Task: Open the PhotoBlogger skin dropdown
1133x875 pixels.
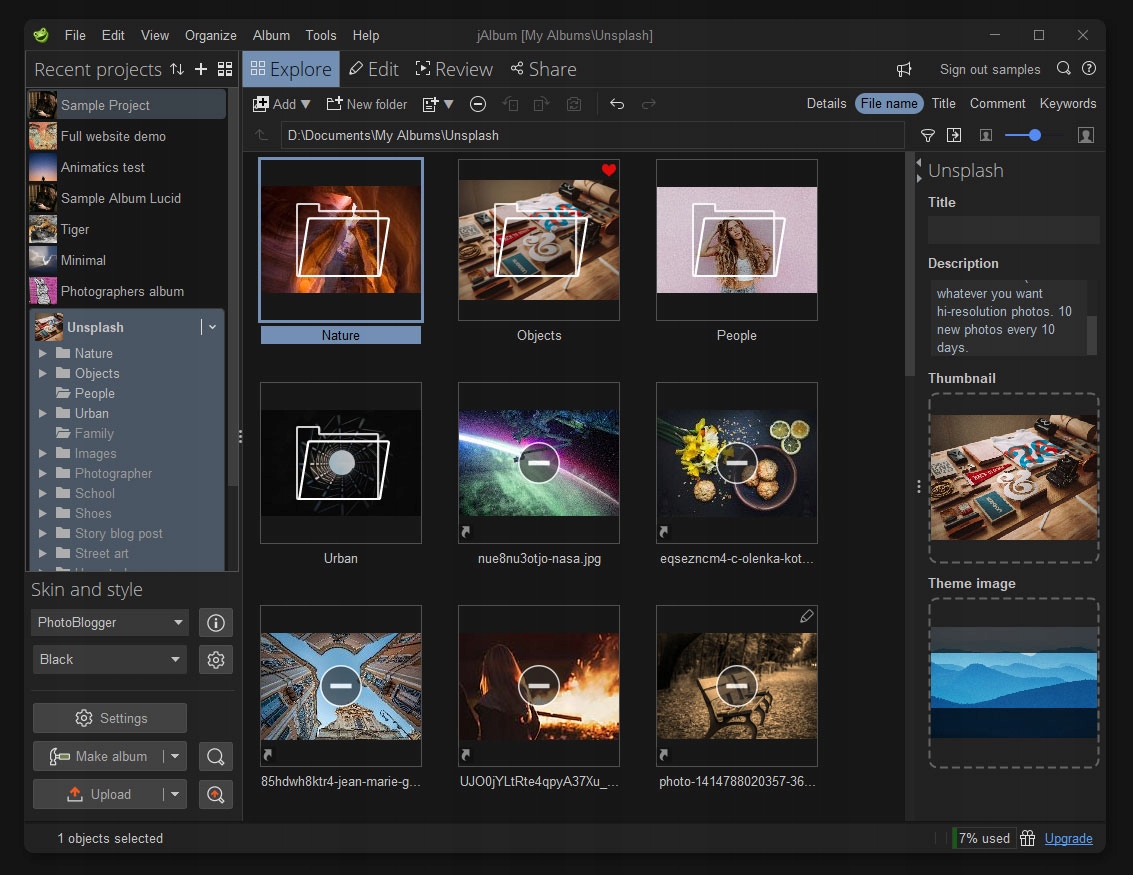Action: pyautogui.click(x=110, y=622)
